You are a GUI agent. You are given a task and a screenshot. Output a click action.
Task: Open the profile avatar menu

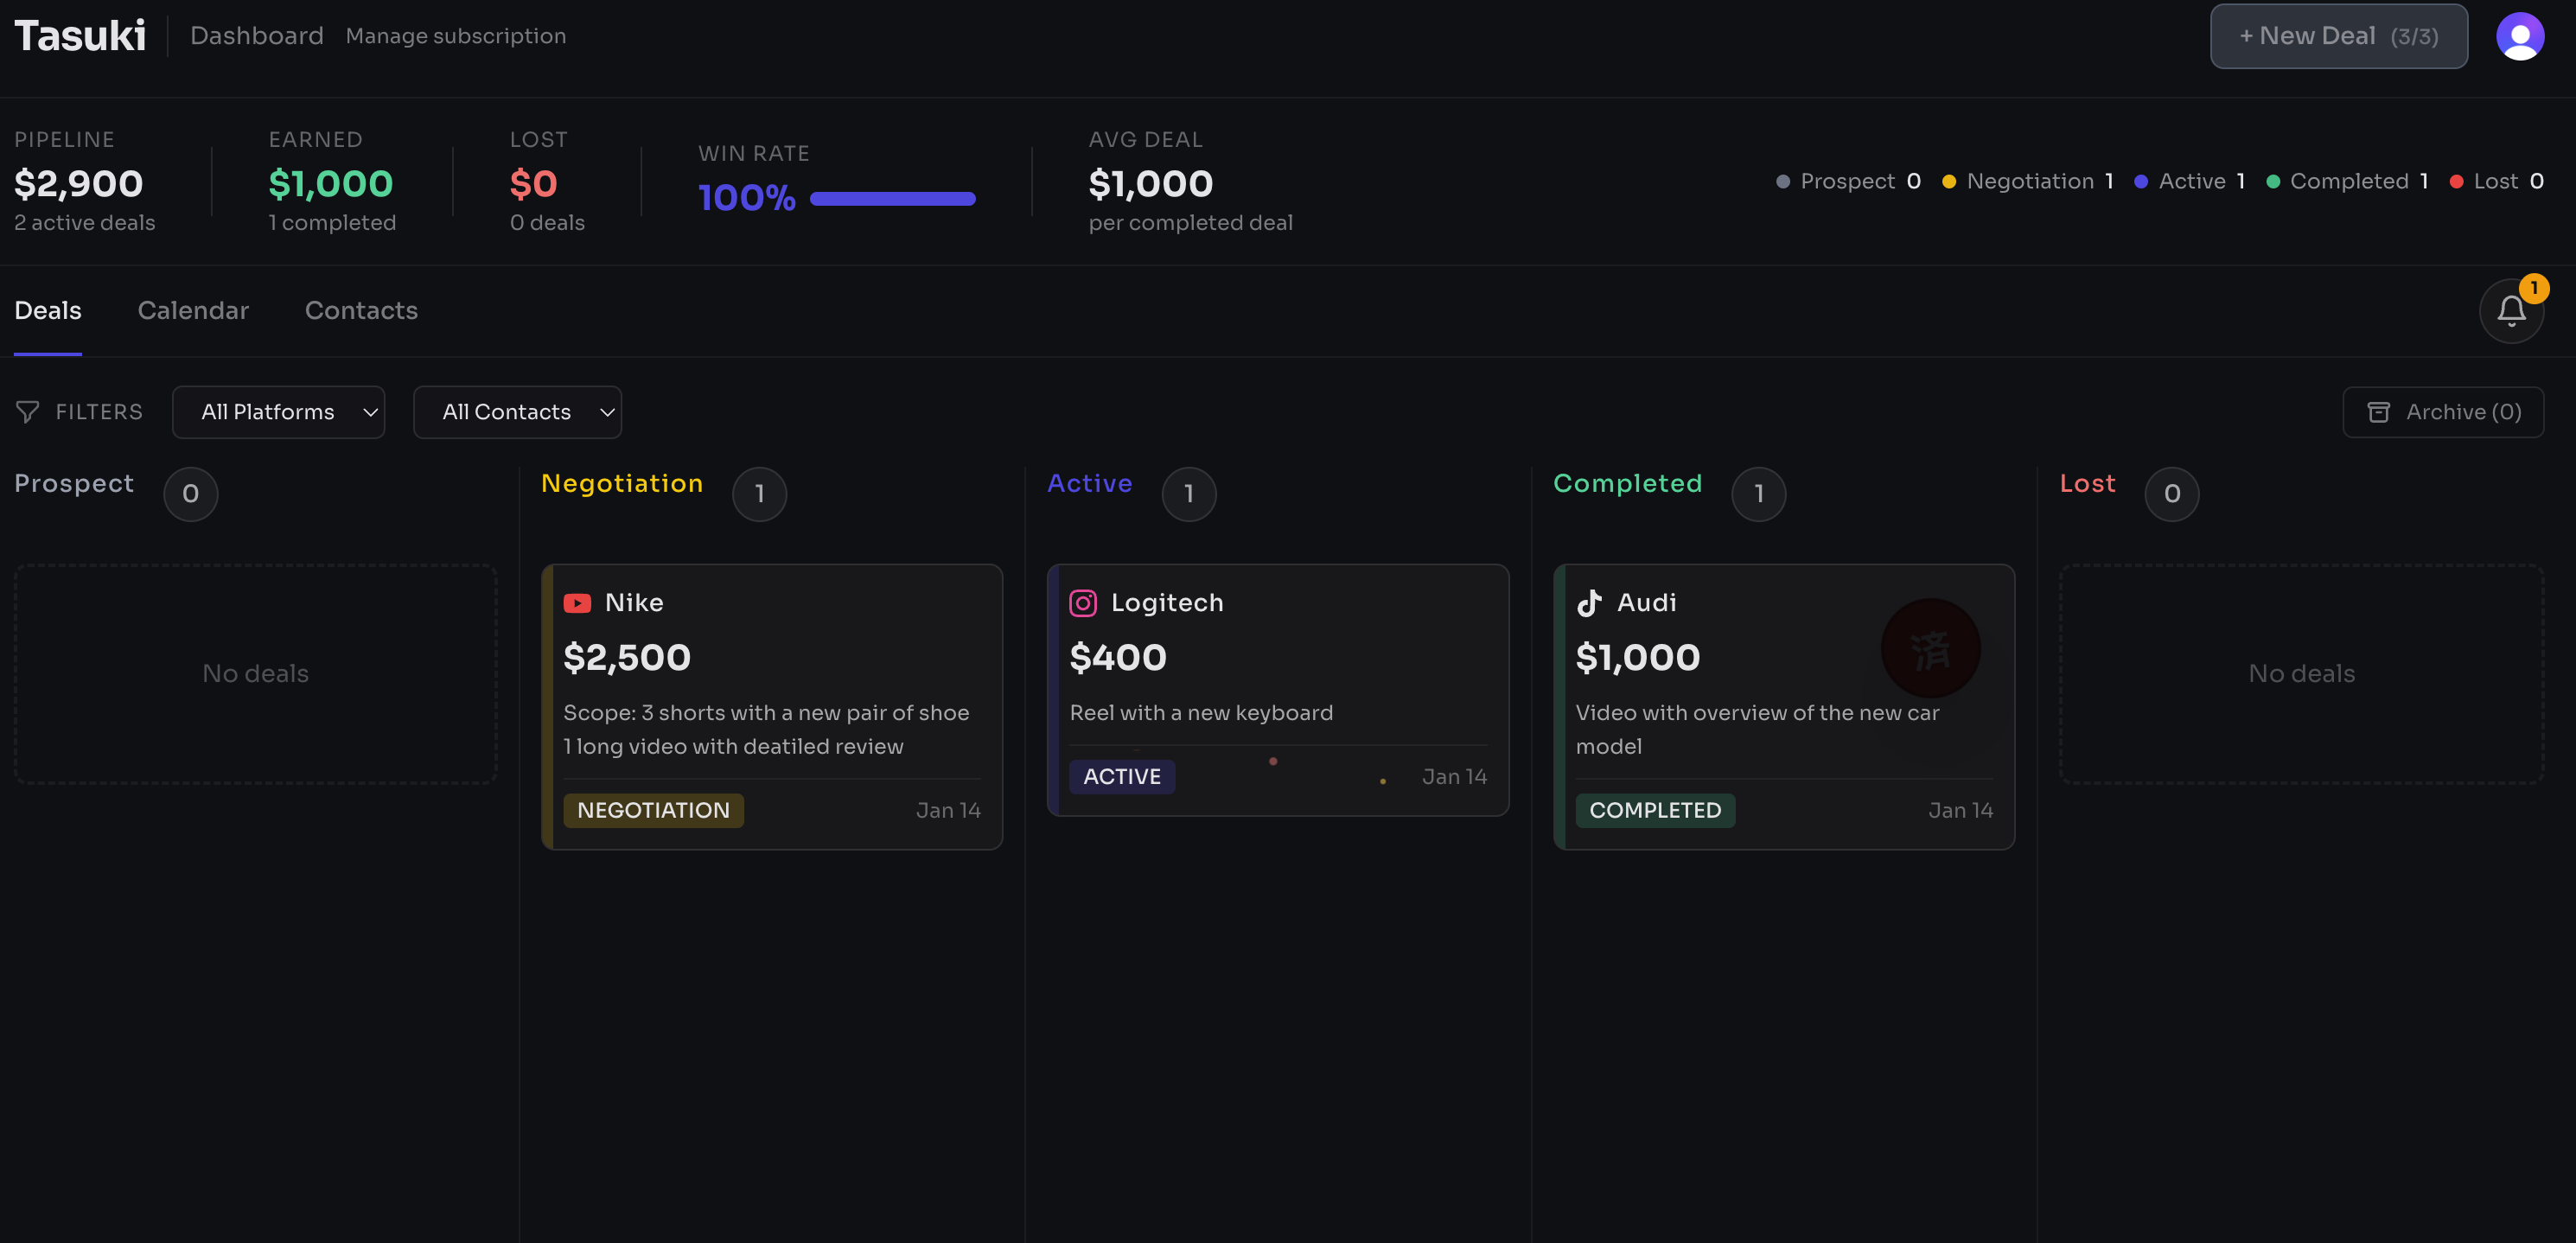click(x=2520, y=36)
